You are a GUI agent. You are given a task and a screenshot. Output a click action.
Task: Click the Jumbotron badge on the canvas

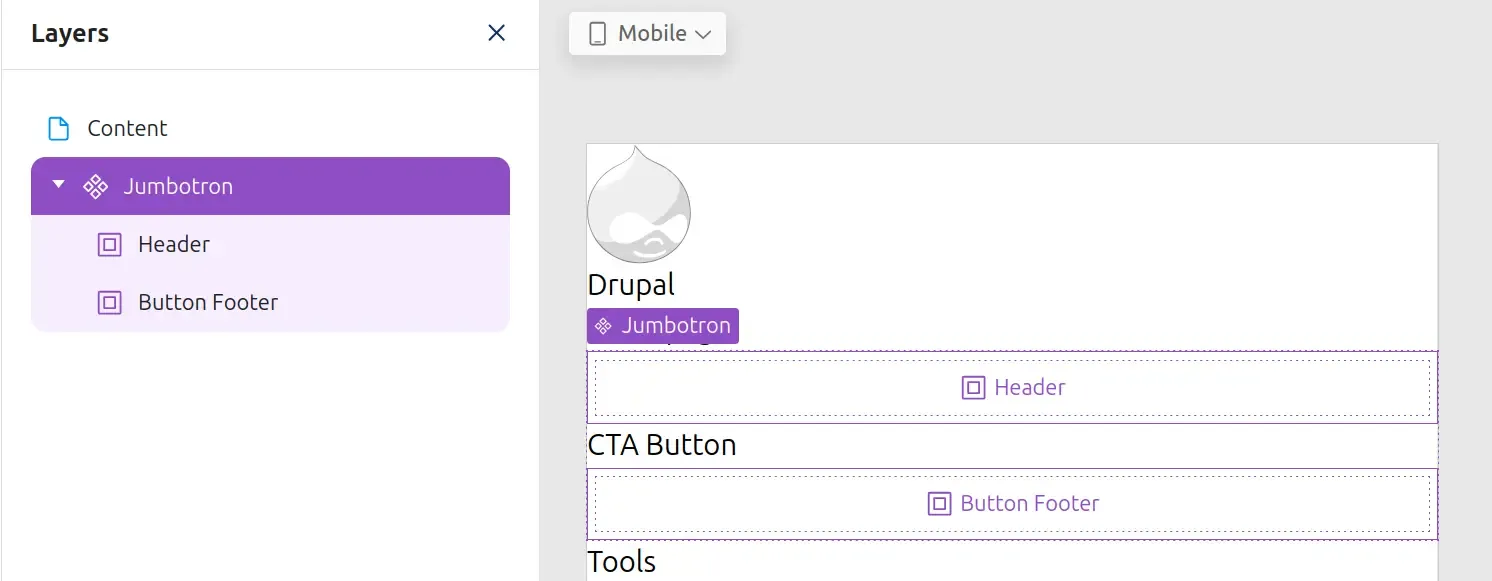pyautogui.click(x=662, y=325)
